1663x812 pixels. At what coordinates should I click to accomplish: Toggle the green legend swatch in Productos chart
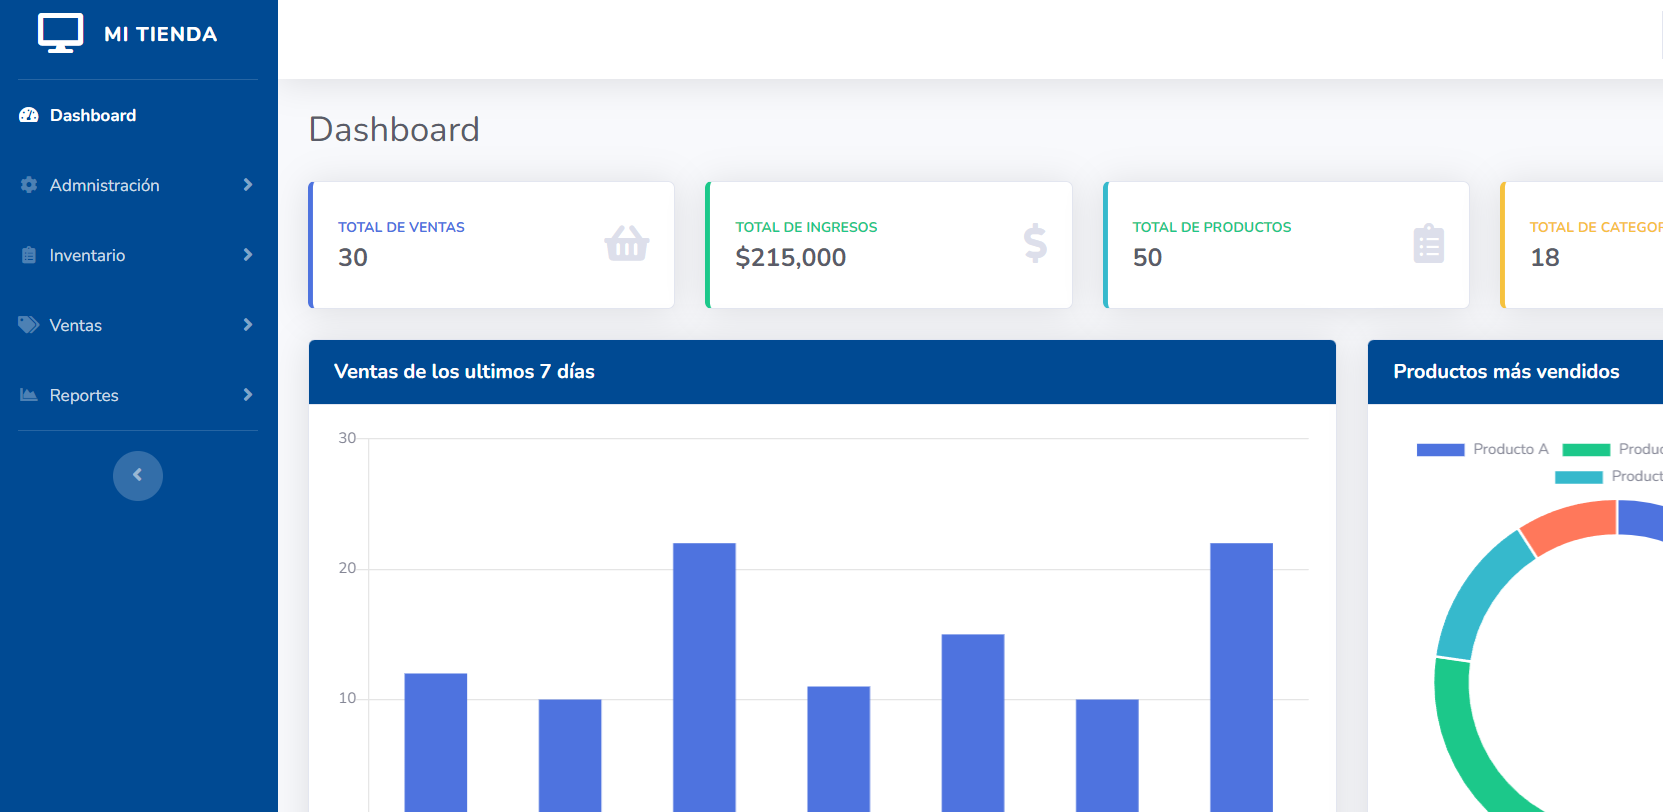(x=1586, y=450)
